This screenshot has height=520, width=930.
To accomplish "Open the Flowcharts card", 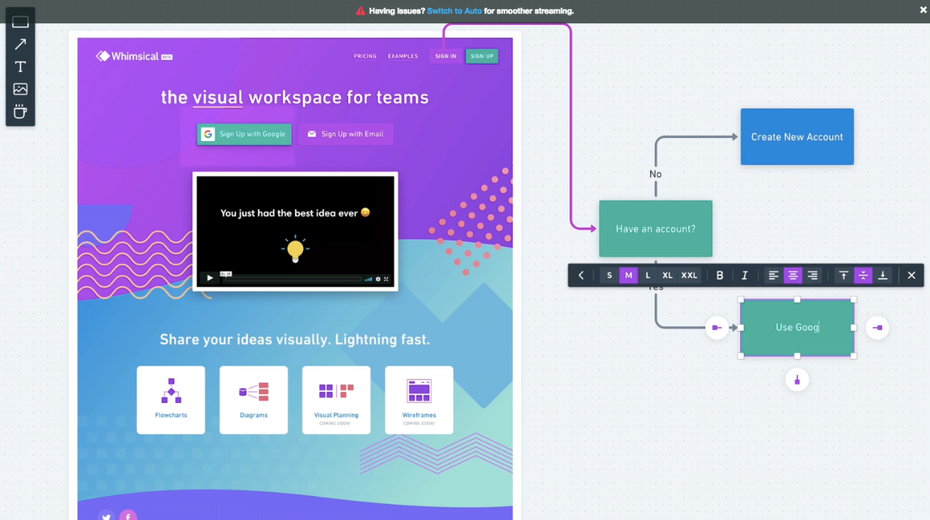I will (x=171, y=400).
